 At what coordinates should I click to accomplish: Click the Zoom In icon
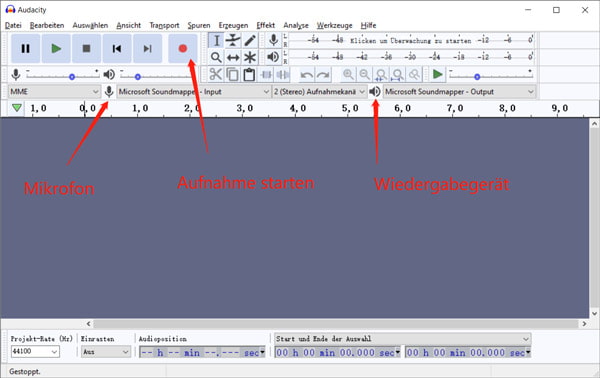point(348,74)
